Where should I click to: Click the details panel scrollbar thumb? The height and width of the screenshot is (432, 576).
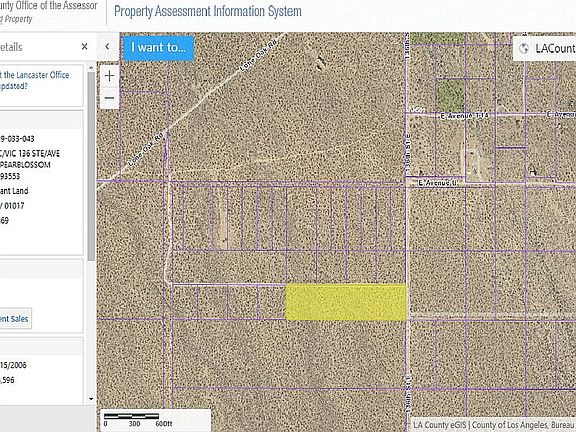pos(91,166)
